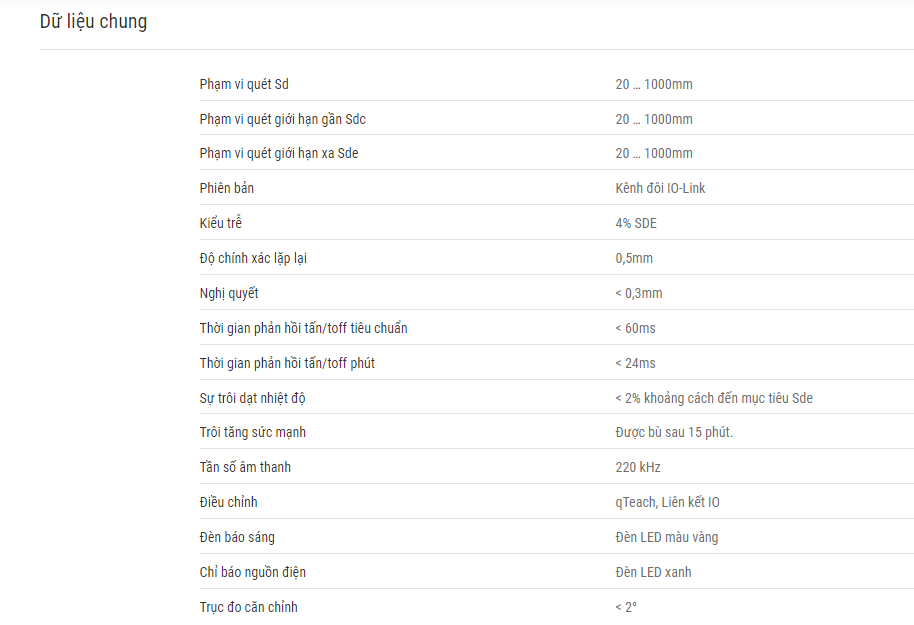Select 'Phạm vi quét giới hạn xa Sde' row
This screenshot has height=625, width=914.
[x=557, y=153]
